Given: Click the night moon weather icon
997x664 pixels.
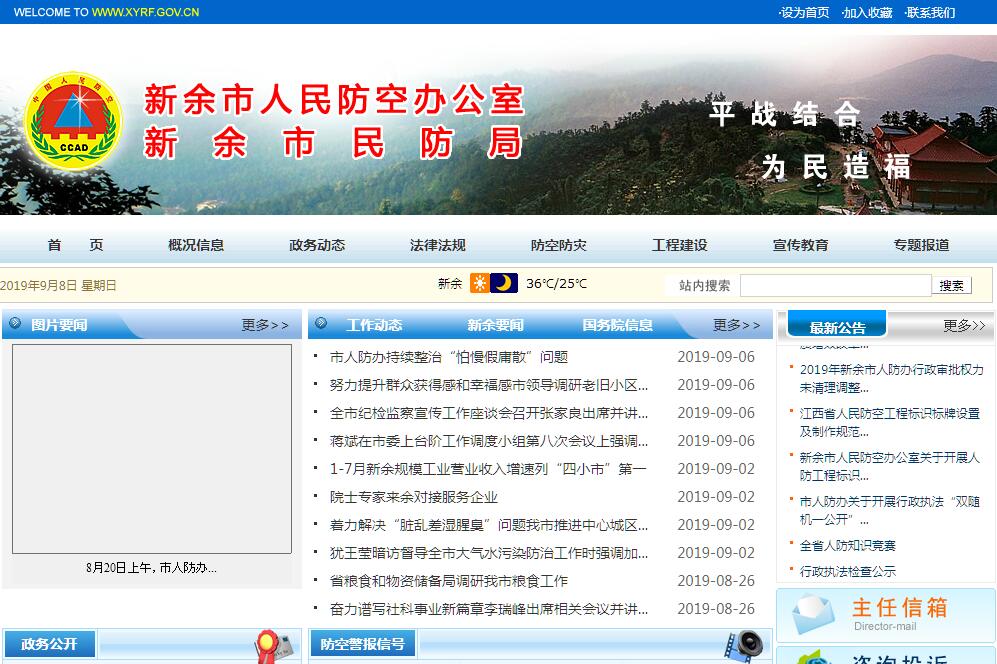Looking at the screenshot, I should pyautogui.click(x=505, y=284).
